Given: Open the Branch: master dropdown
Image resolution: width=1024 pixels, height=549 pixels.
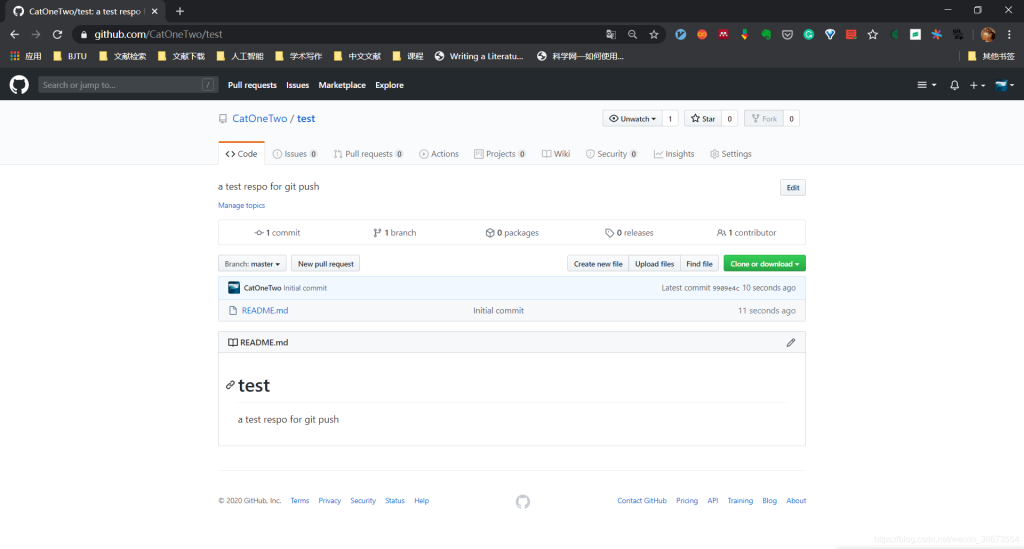Looking at the screenshot, I should [252, 264].
